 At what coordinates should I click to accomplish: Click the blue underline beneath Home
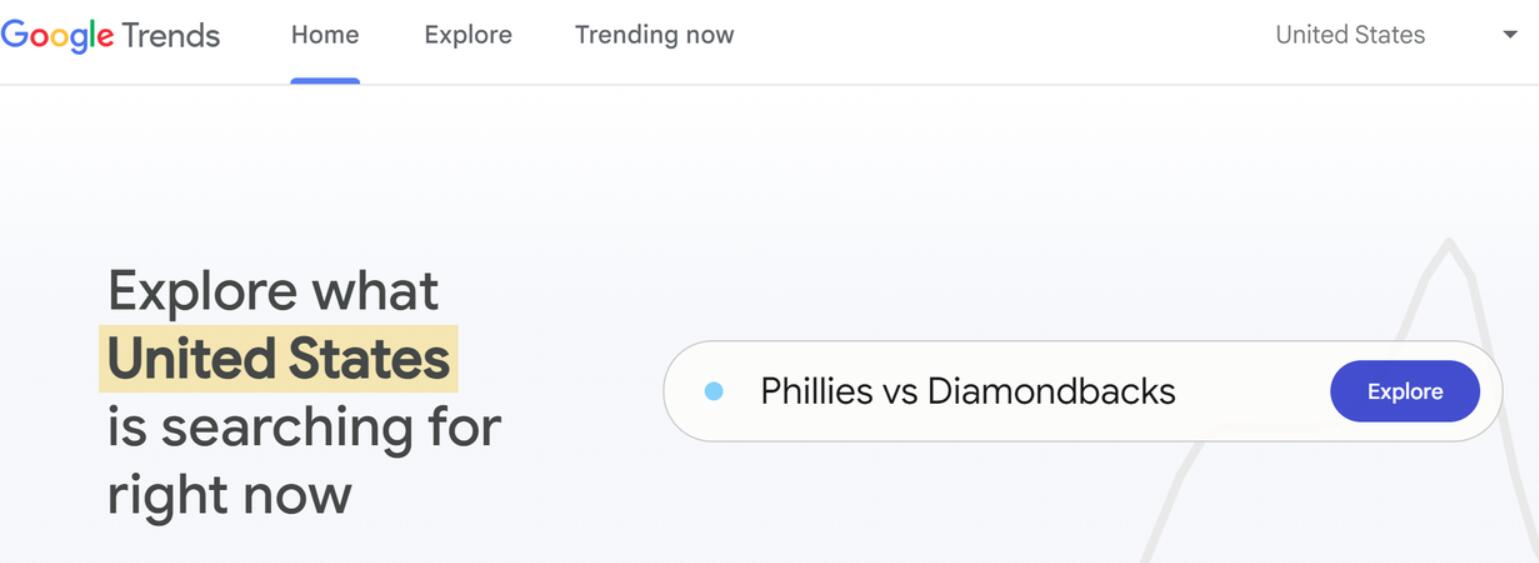click(x=325, y=81)
